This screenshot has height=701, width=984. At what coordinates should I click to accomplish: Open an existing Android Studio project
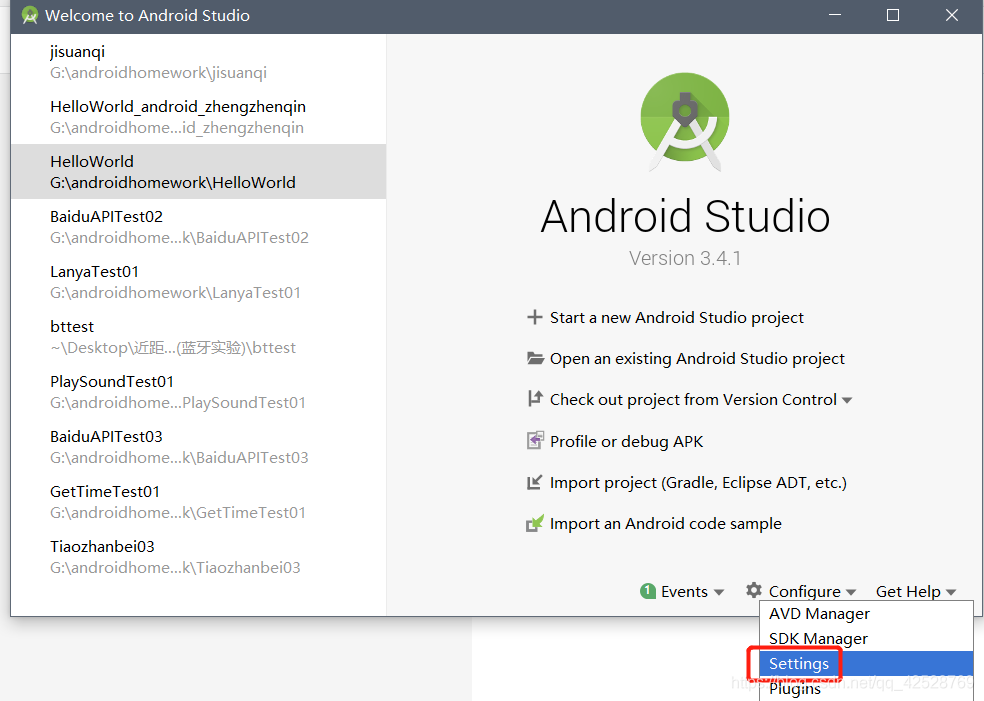pos(697,358)
